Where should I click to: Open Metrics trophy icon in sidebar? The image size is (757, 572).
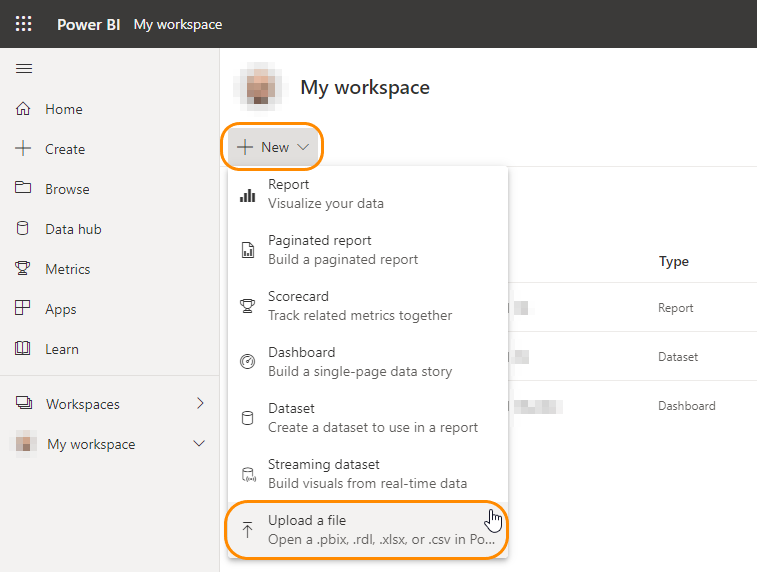coord(24,269)
